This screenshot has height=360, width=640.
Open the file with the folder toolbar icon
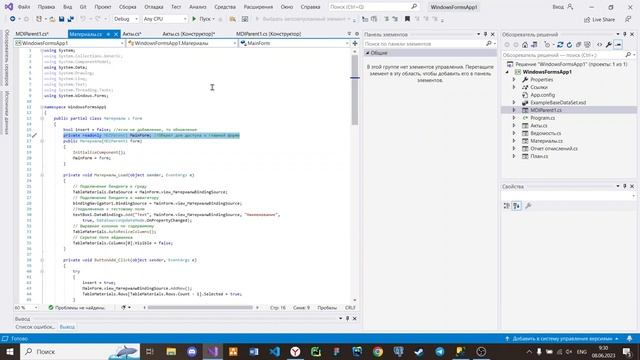[x=52, y=19]
